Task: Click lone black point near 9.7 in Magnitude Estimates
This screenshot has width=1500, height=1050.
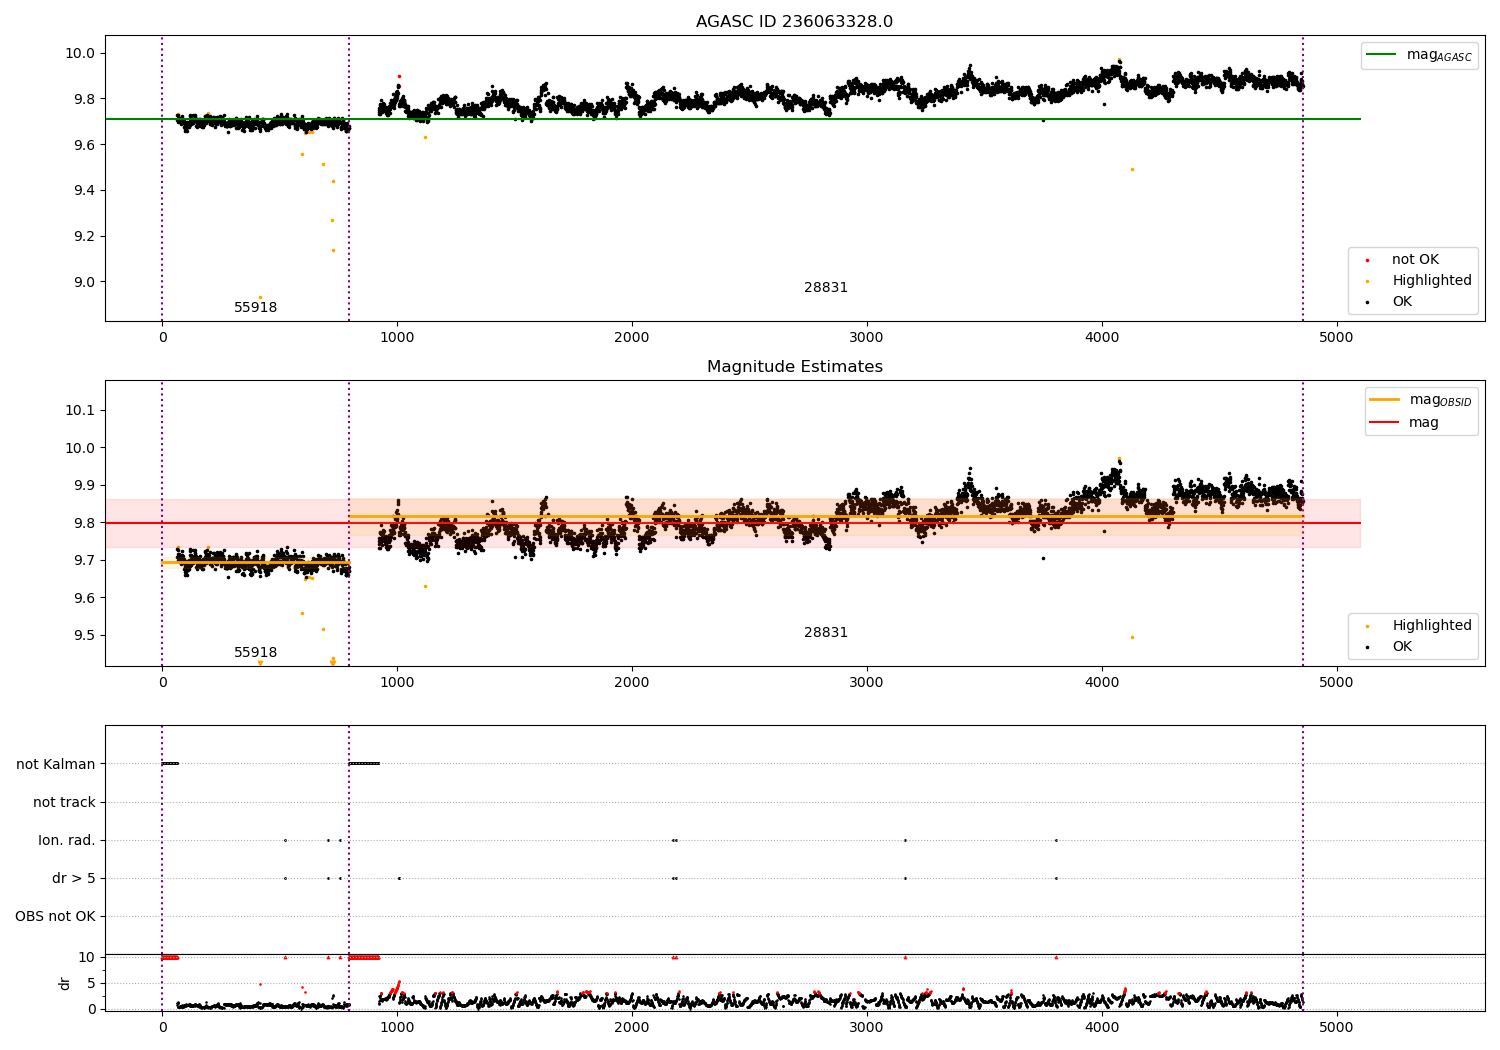Action: coord(1043,558)
